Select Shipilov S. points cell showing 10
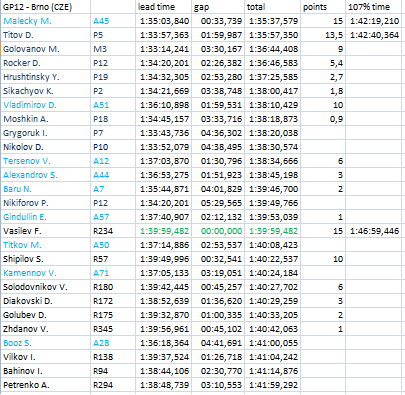Viewport: 405px width, 395px height. pyautogui.click(x=323, y=259)
